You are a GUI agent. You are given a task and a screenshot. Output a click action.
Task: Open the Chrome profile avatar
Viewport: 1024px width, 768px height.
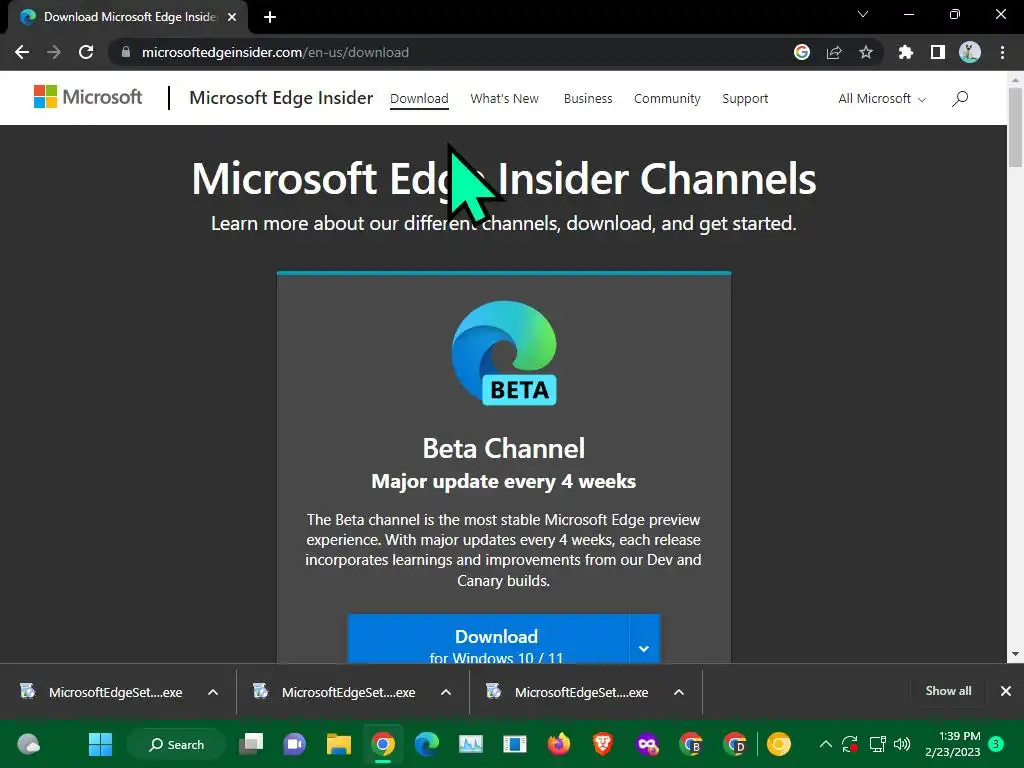969,52
